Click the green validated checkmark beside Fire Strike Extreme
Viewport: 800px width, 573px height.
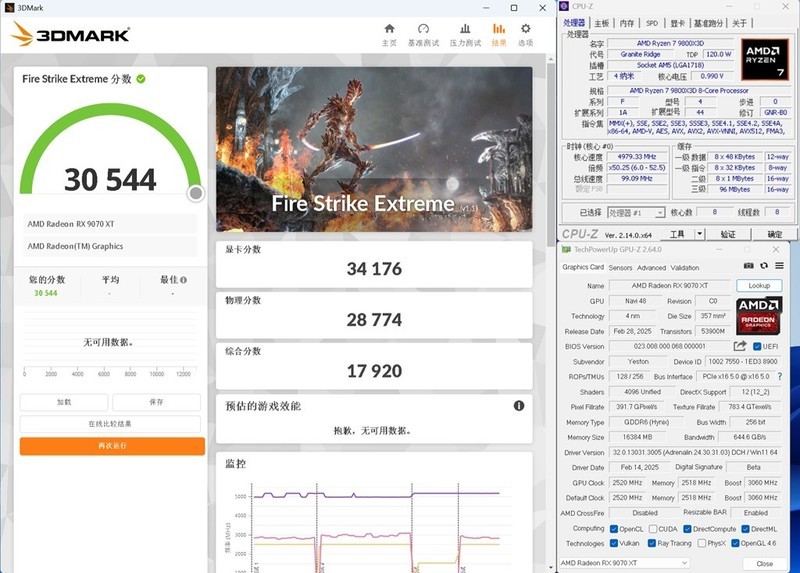point(141,79)
